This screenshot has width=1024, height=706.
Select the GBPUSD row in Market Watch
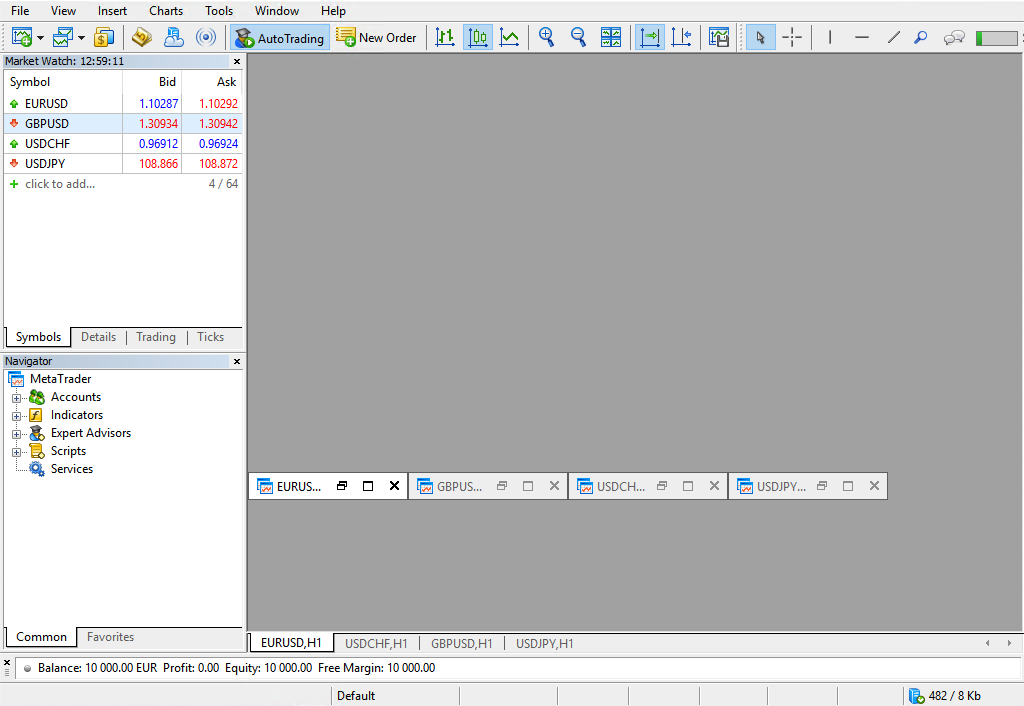[x=60, y=123]
